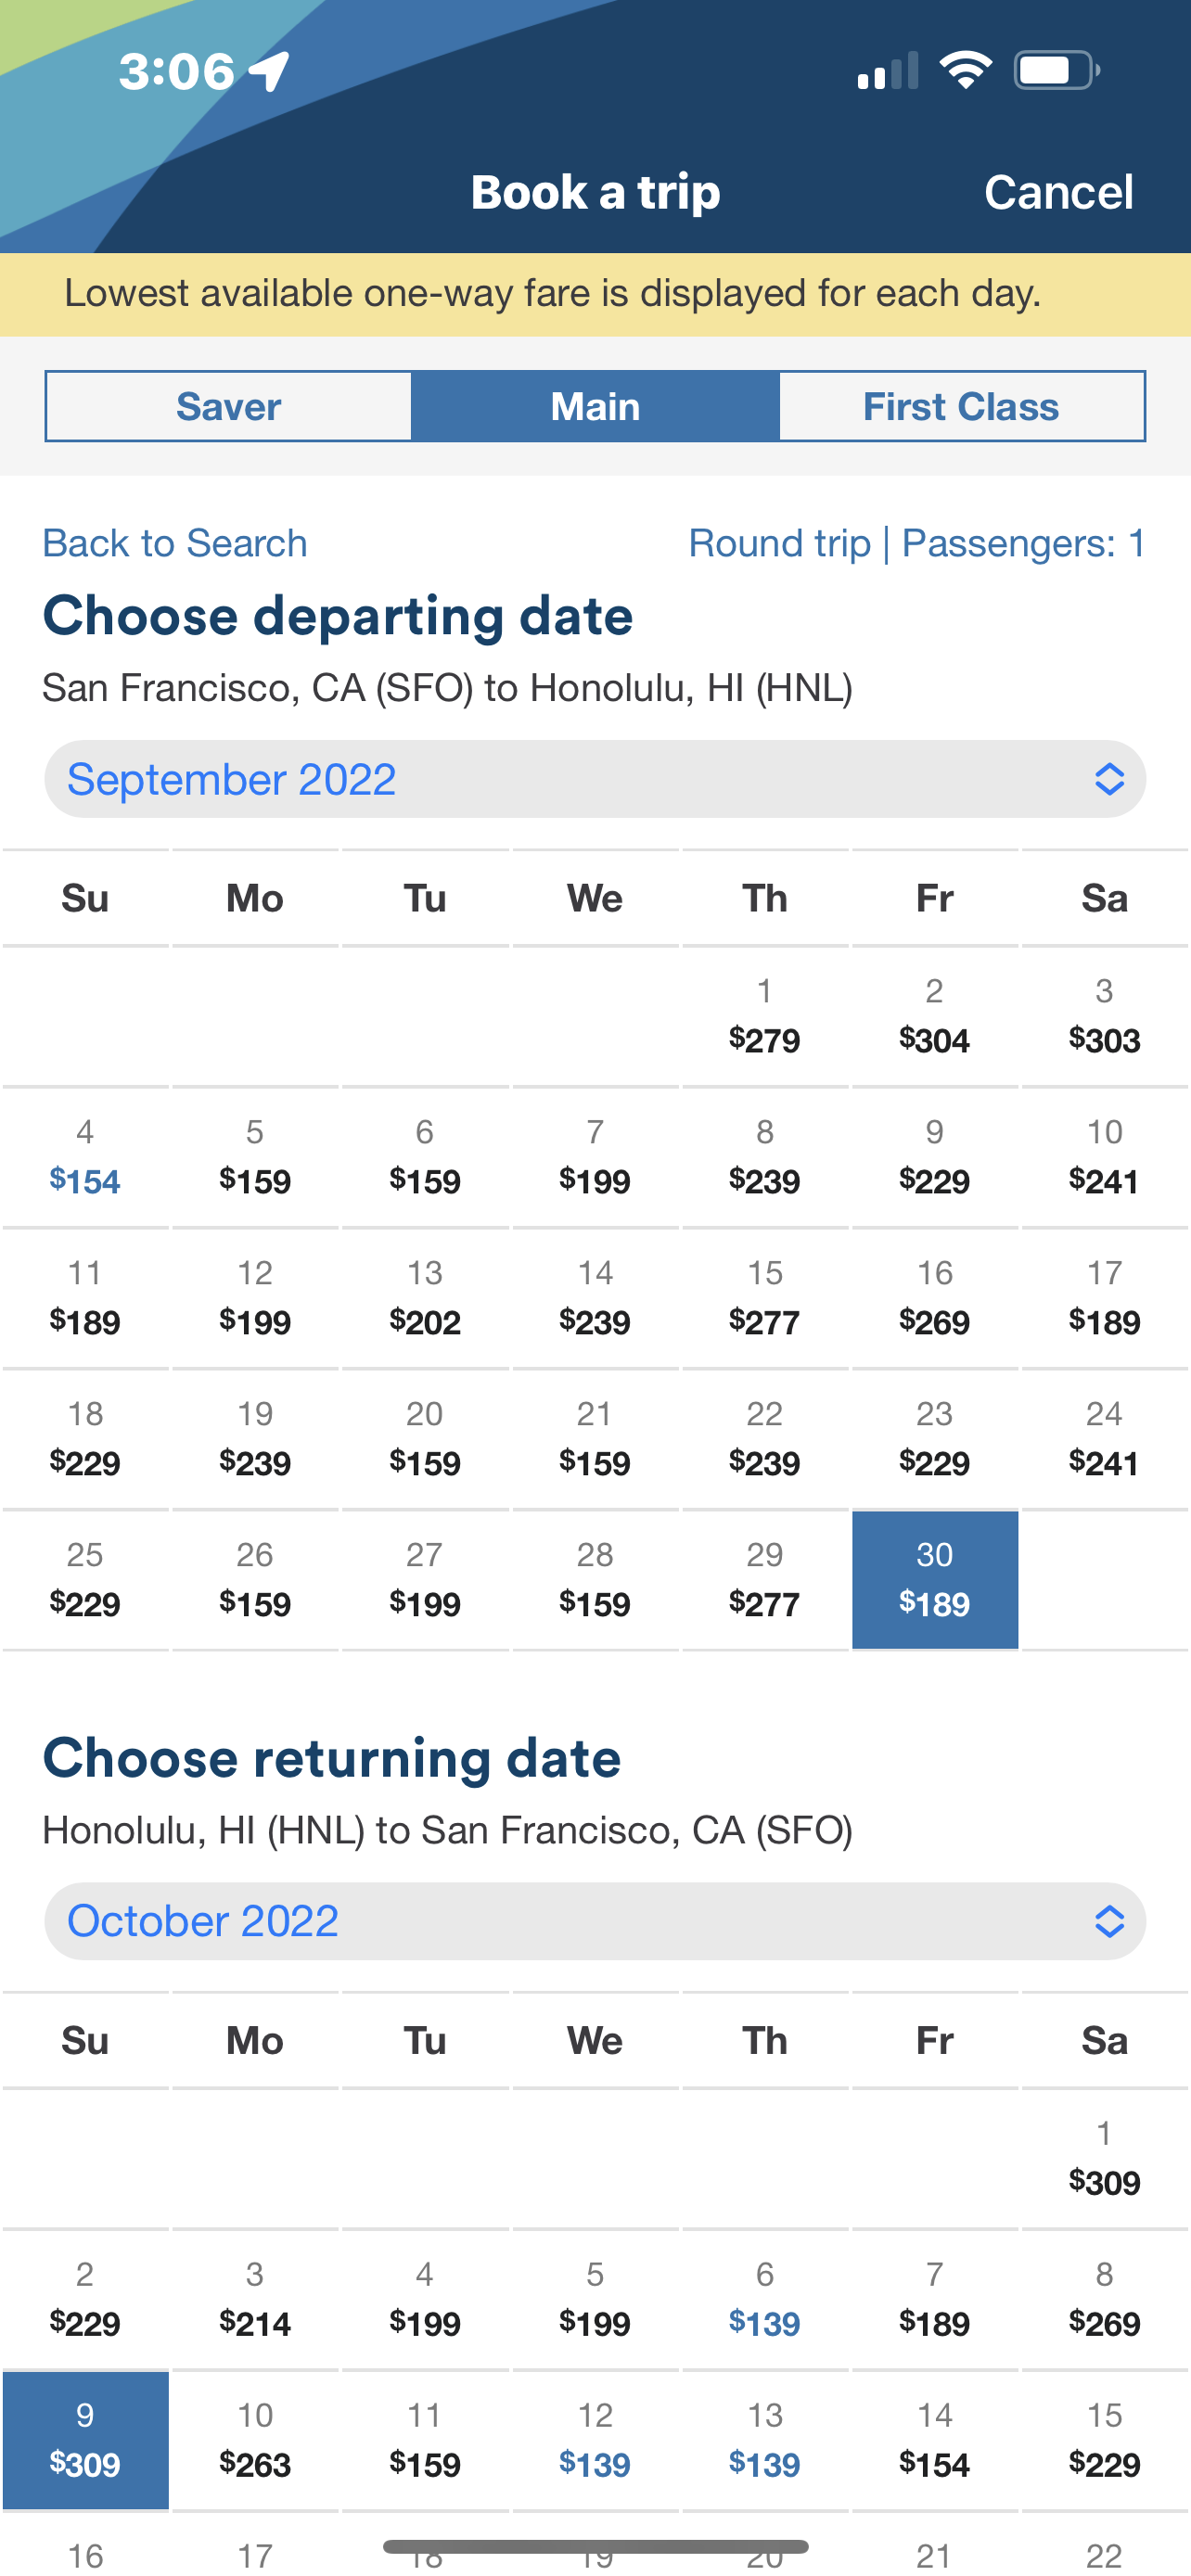Click the September 2022 selector chevron icon

tap(1109, 779)
